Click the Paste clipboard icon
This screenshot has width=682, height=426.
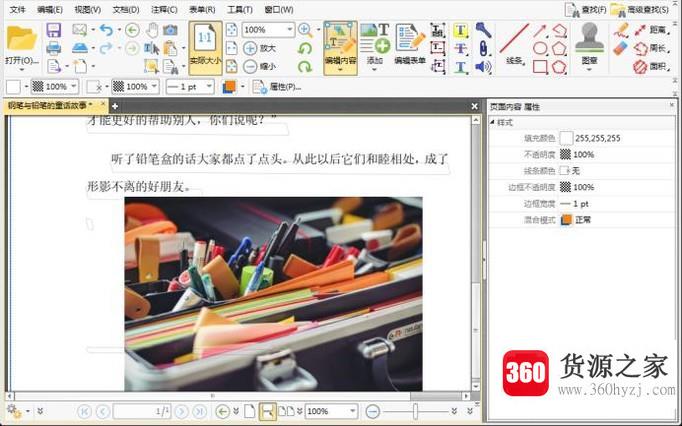click(x=170, y=48)
